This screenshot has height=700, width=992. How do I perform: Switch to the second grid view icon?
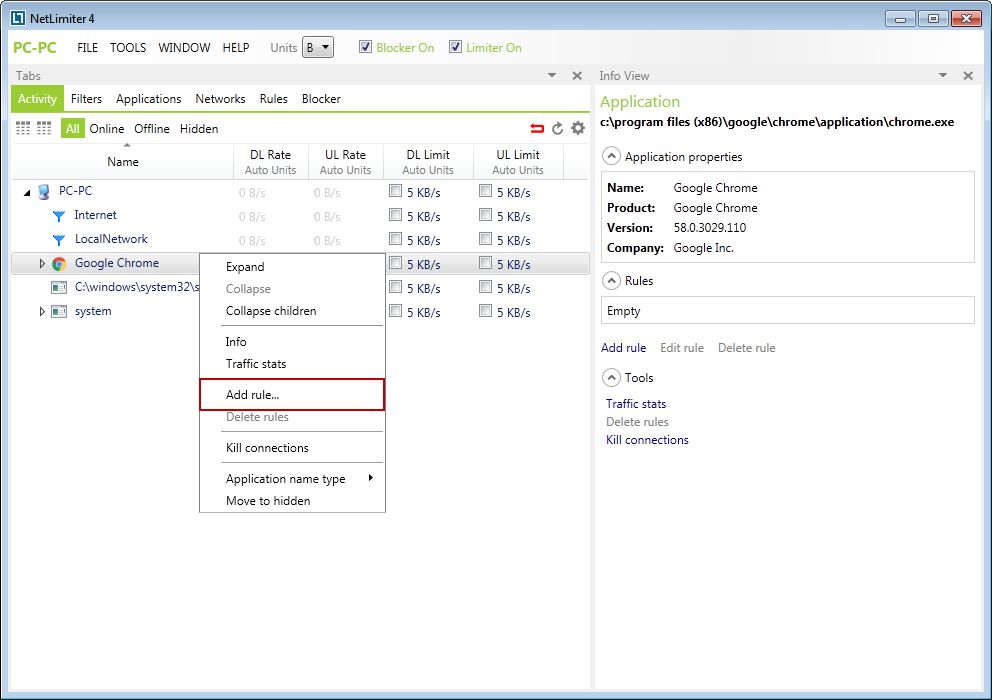click(44, 128)
